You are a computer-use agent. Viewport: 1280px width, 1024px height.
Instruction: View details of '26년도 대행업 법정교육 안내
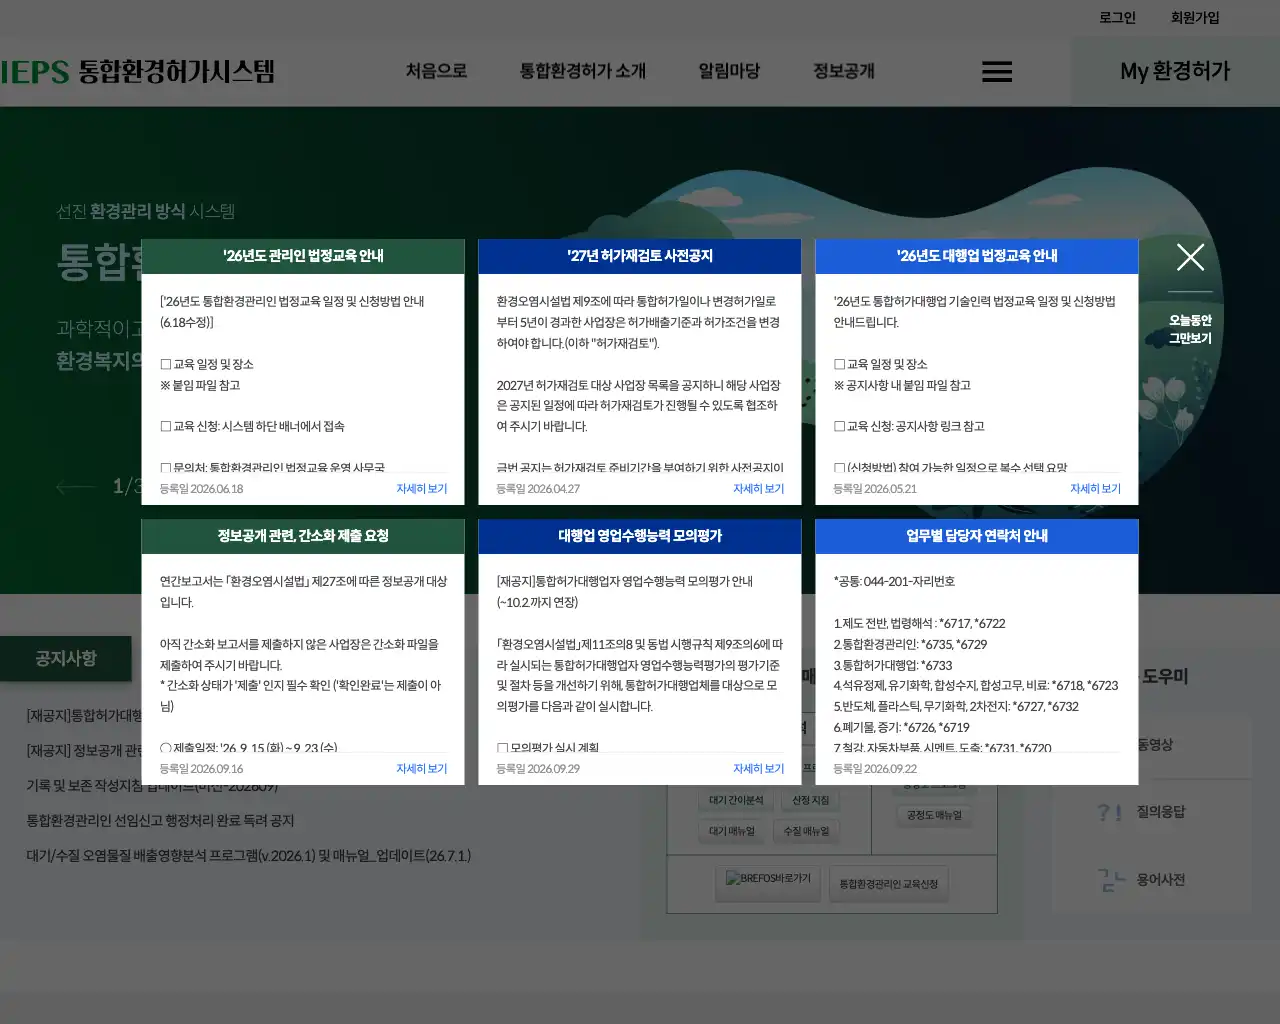pos(1095,489)
